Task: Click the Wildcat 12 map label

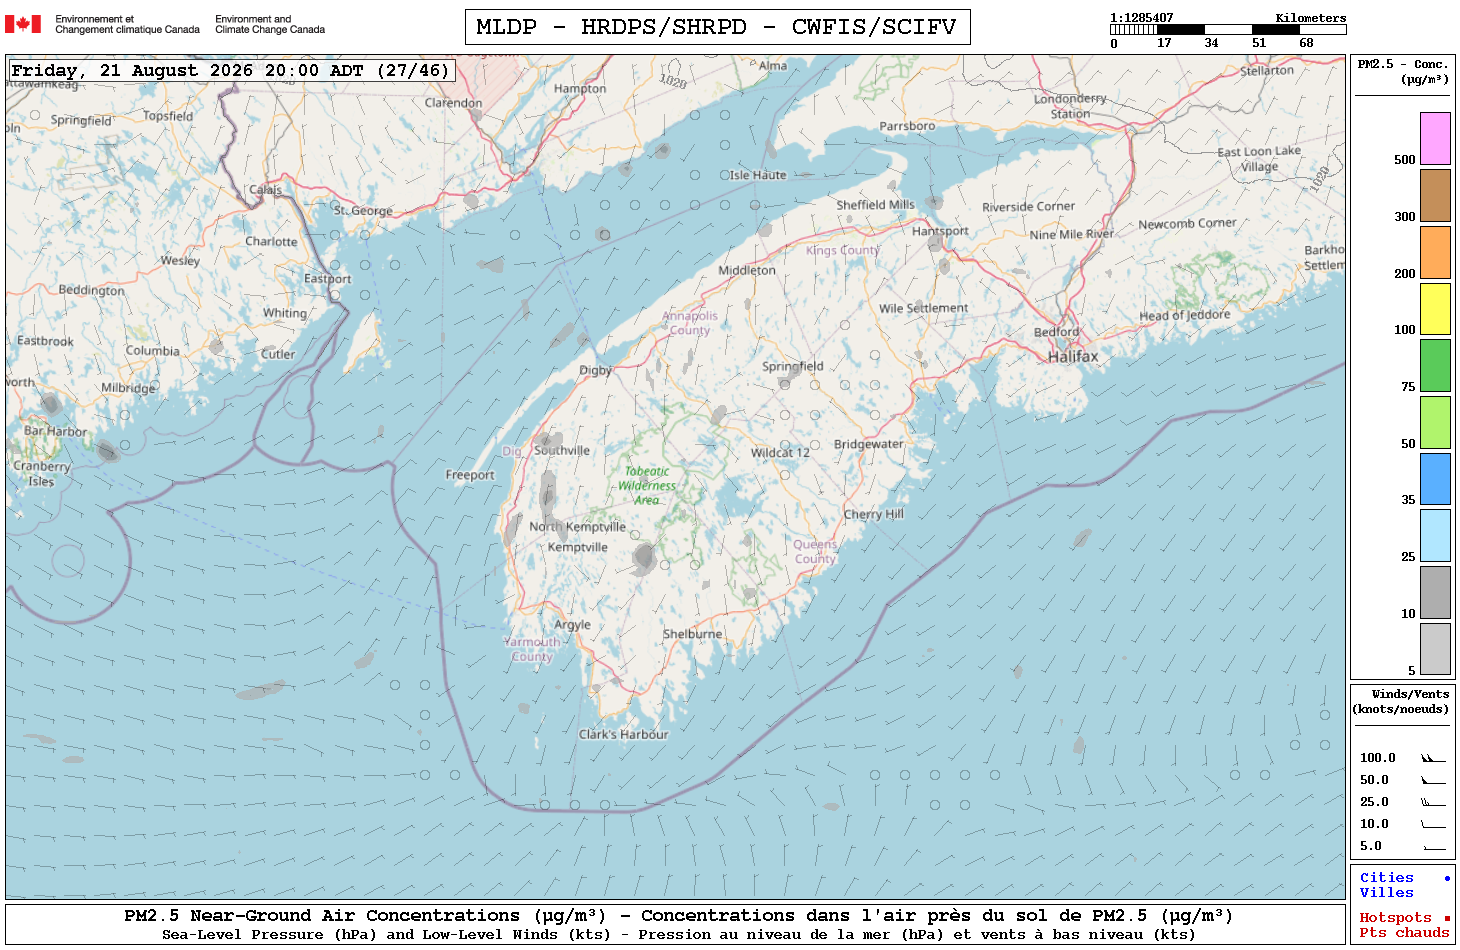Action: click(x=780, y=453)
